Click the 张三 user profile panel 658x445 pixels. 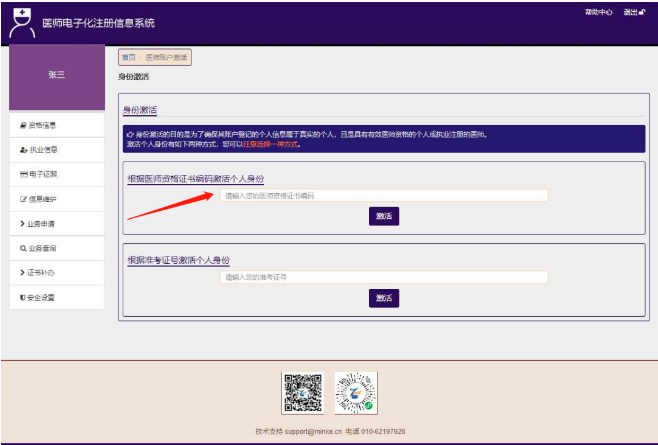pos(56,76)
